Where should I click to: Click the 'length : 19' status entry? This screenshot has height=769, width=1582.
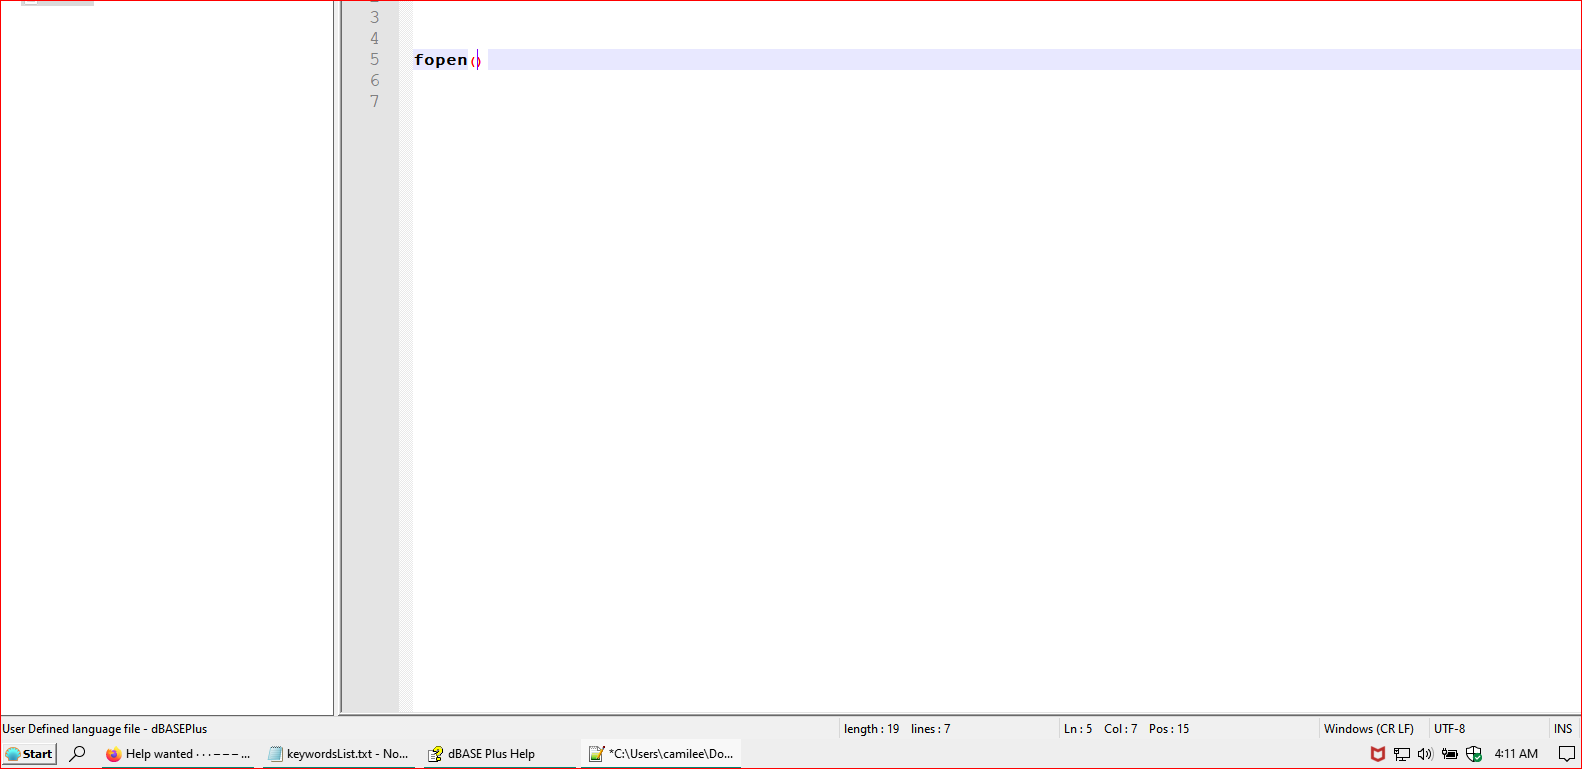click(871, 729)
